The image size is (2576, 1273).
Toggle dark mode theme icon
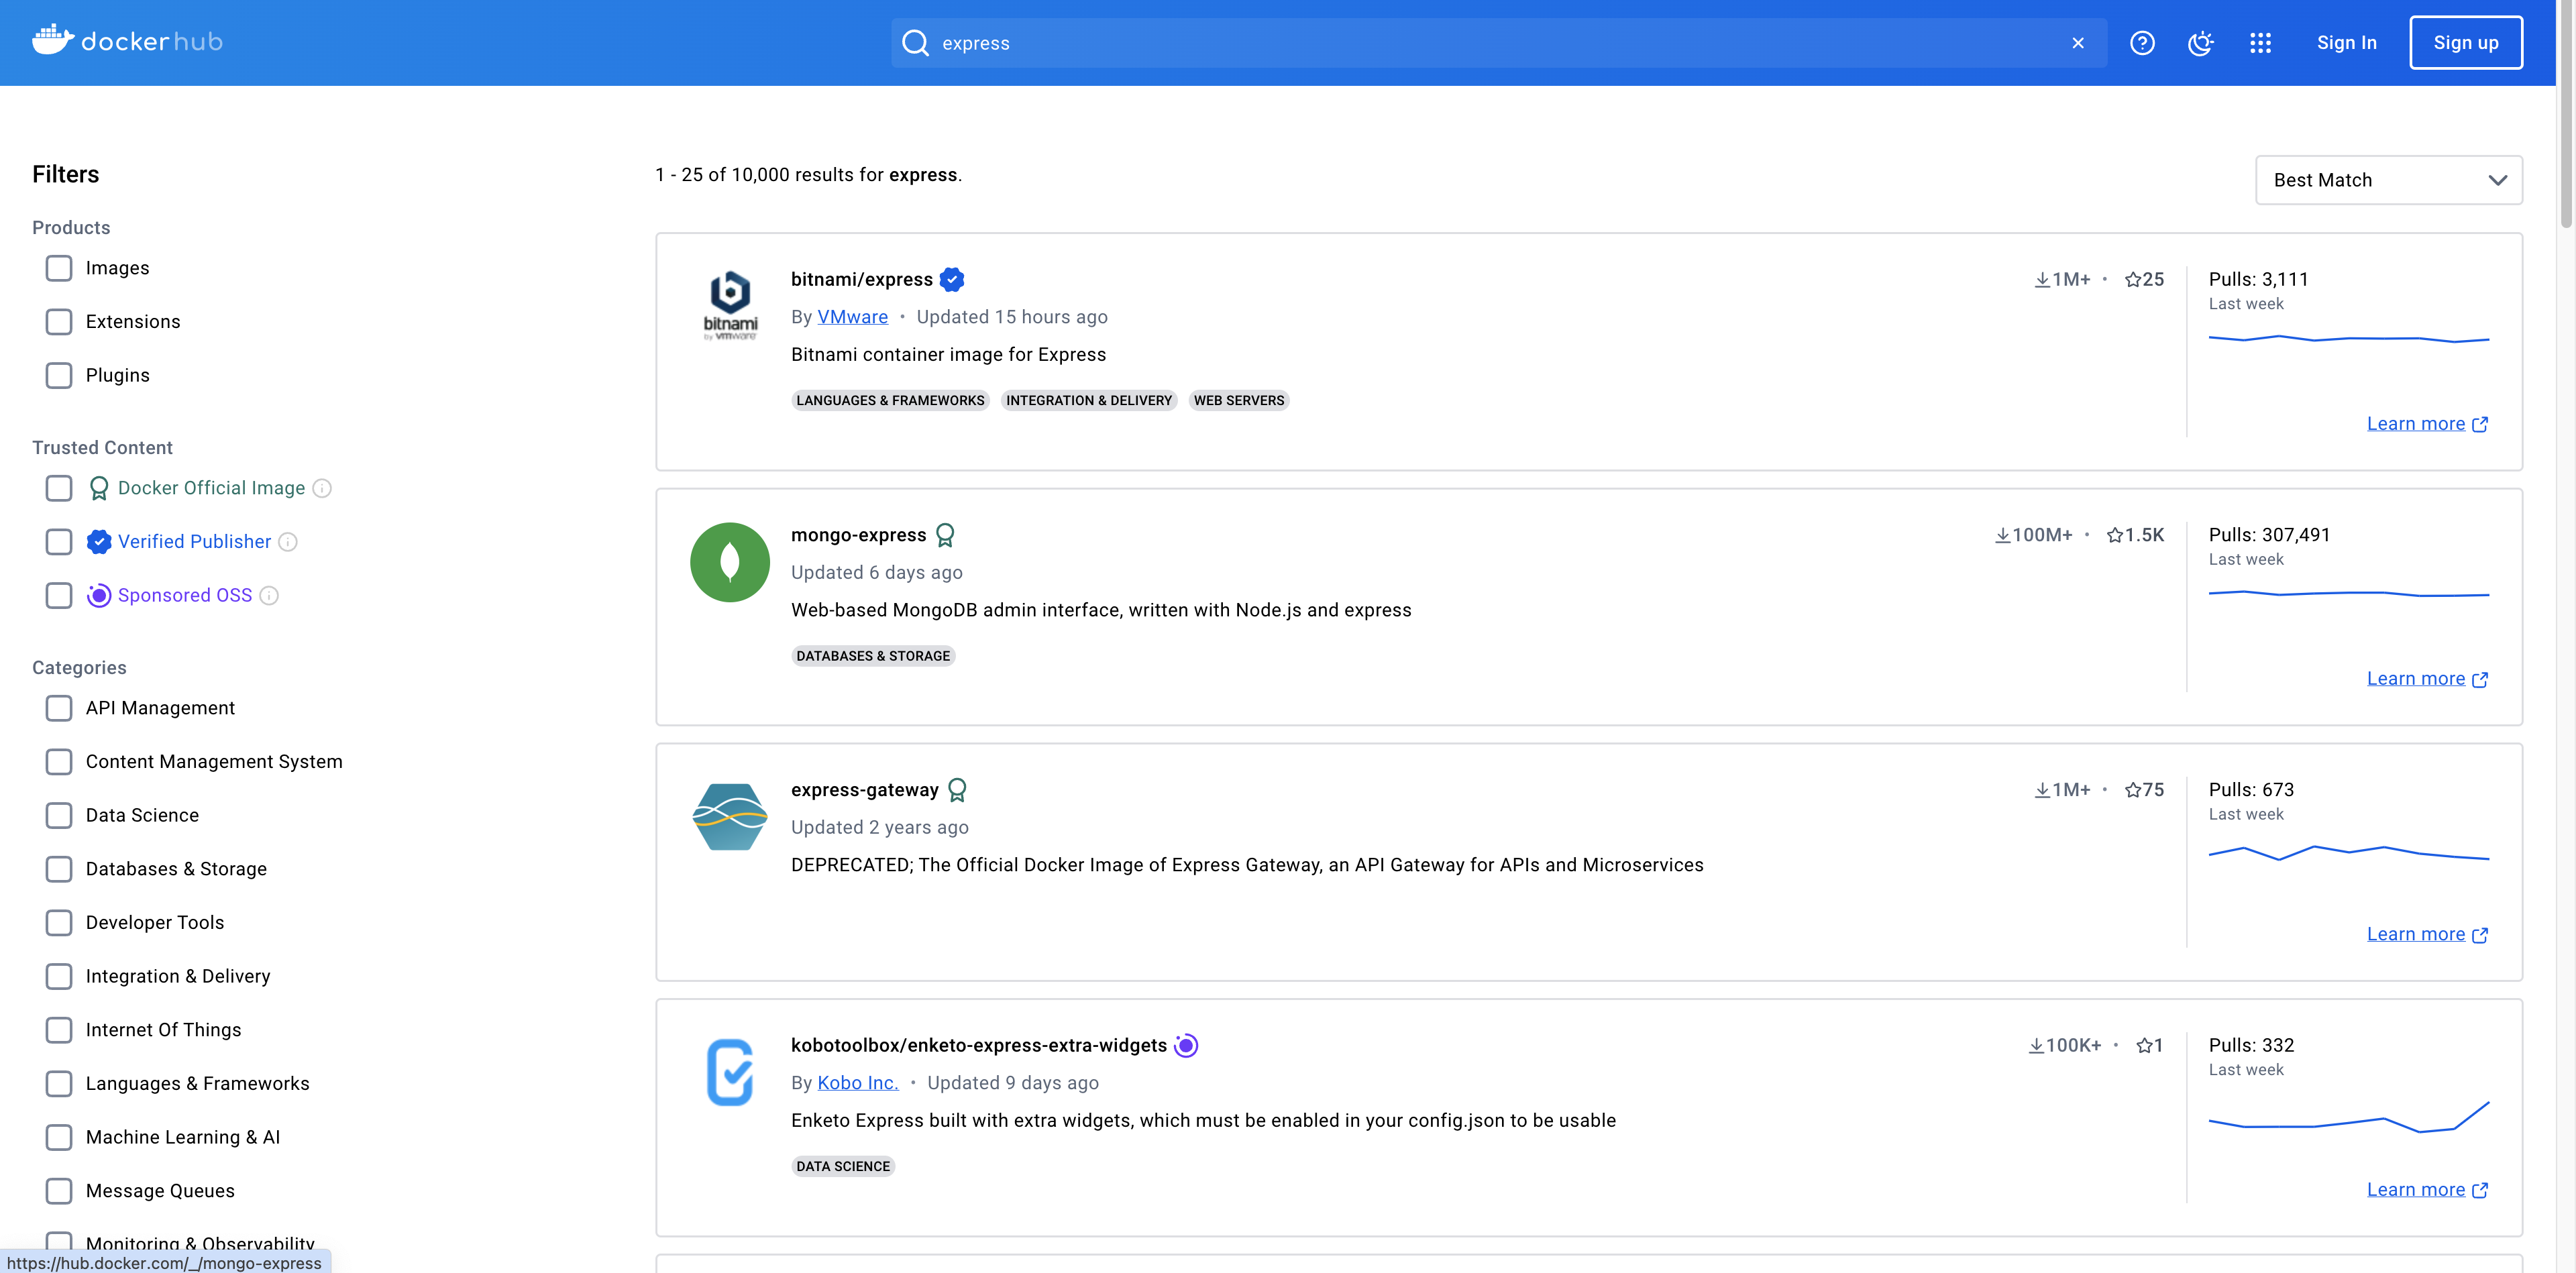click(2200, 43)
